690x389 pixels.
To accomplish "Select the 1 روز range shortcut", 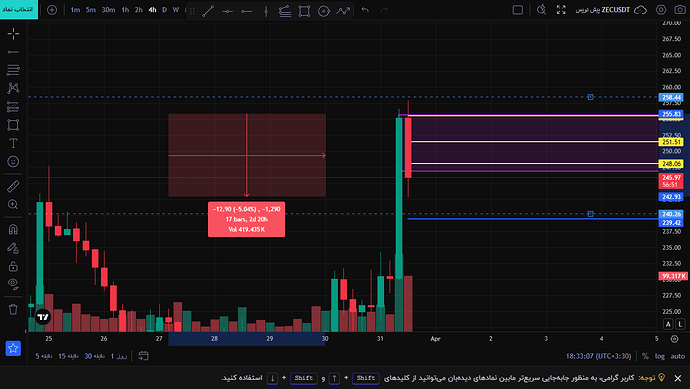I will tap(119, 356).
